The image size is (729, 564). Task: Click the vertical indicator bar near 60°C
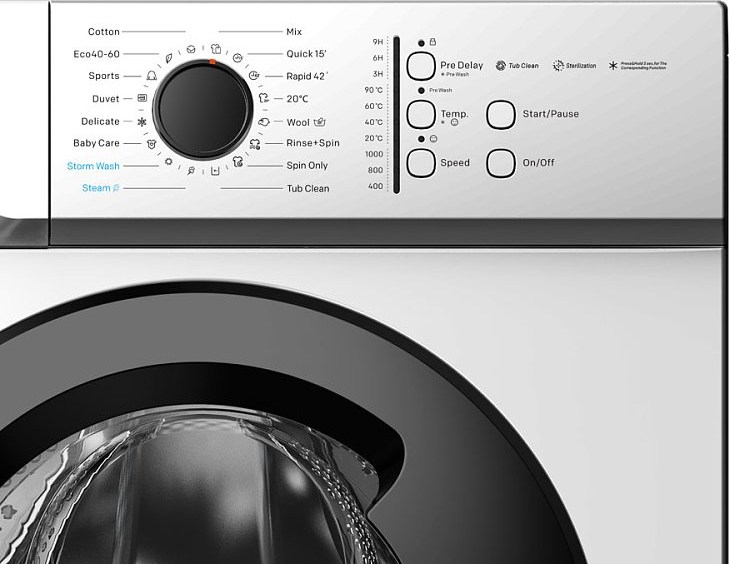395,106
